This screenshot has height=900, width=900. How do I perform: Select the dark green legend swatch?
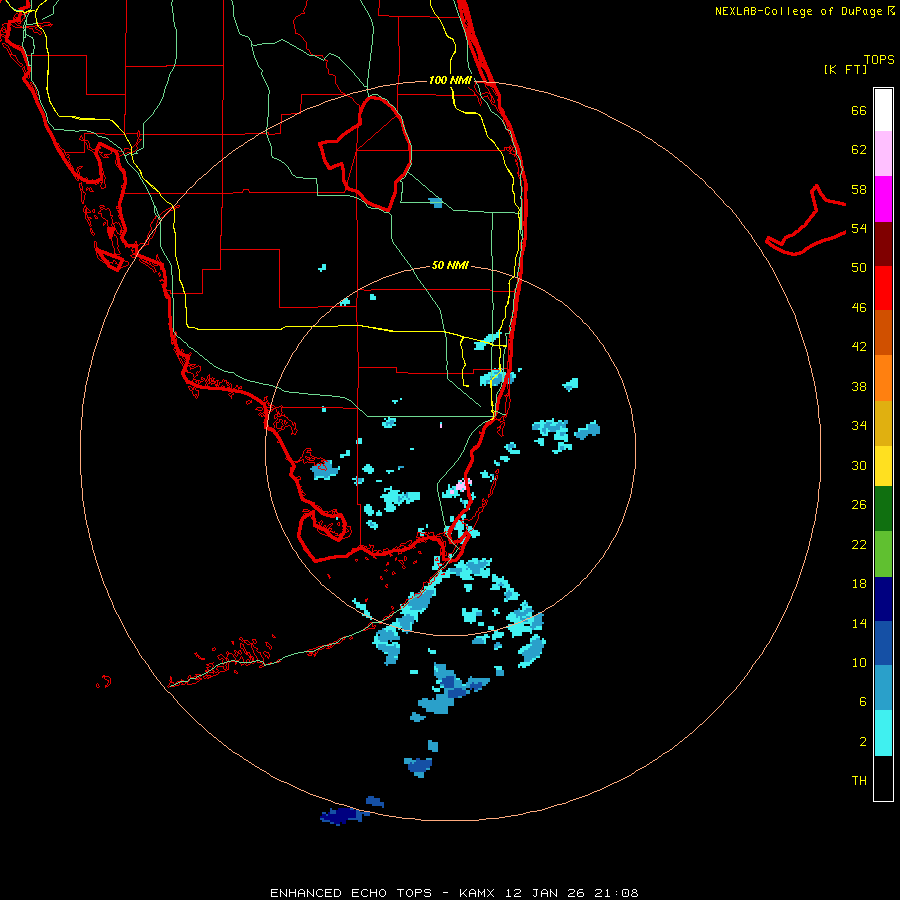[883, 509]
